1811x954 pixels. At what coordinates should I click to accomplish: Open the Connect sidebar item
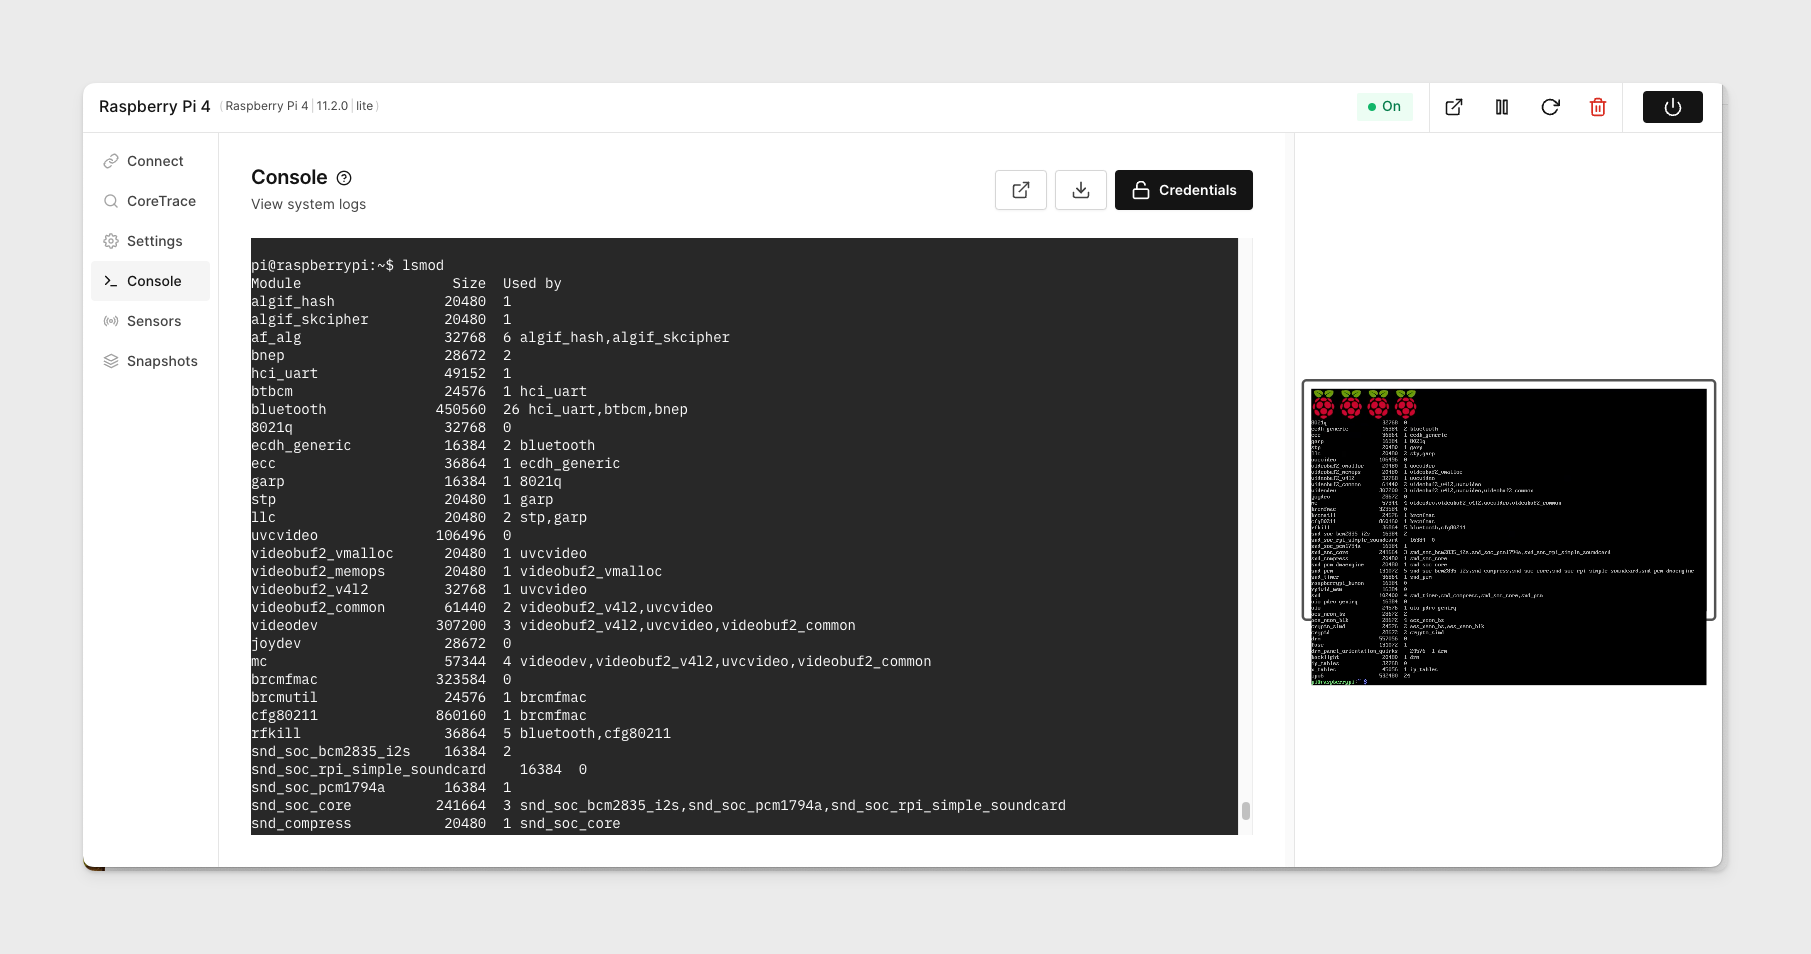[x=150, y=161]
